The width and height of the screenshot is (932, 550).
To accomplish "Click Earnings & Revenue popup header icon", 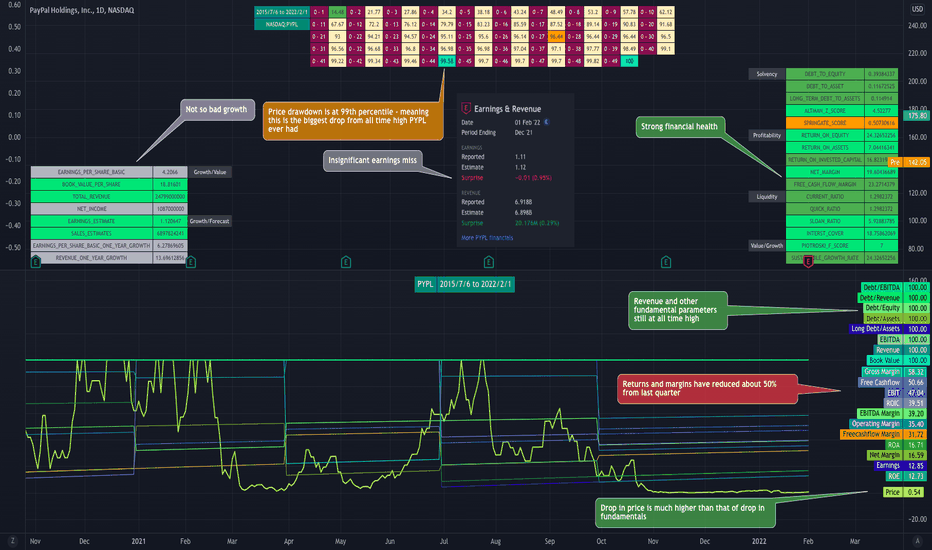I will coord(466,108).
